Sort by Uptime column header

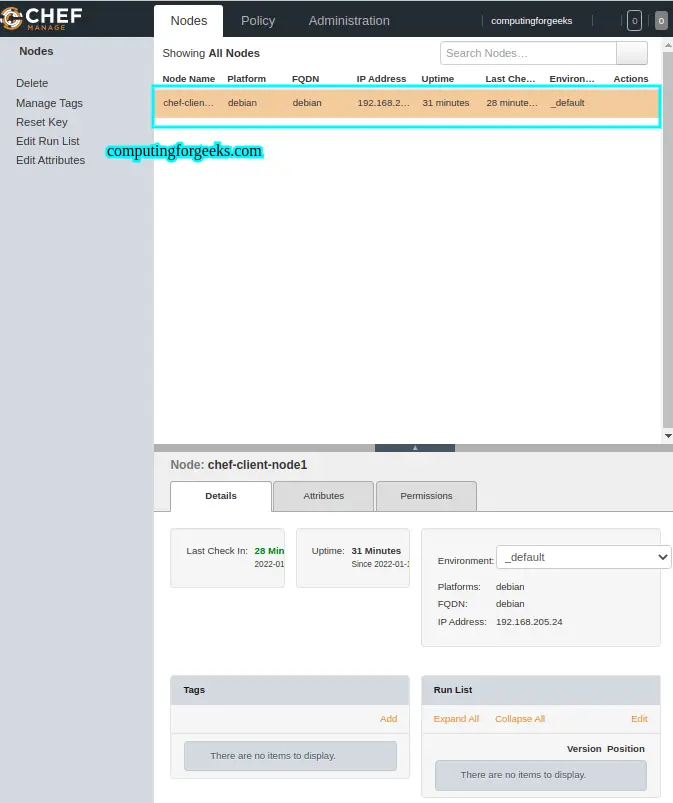coord(437,79)
